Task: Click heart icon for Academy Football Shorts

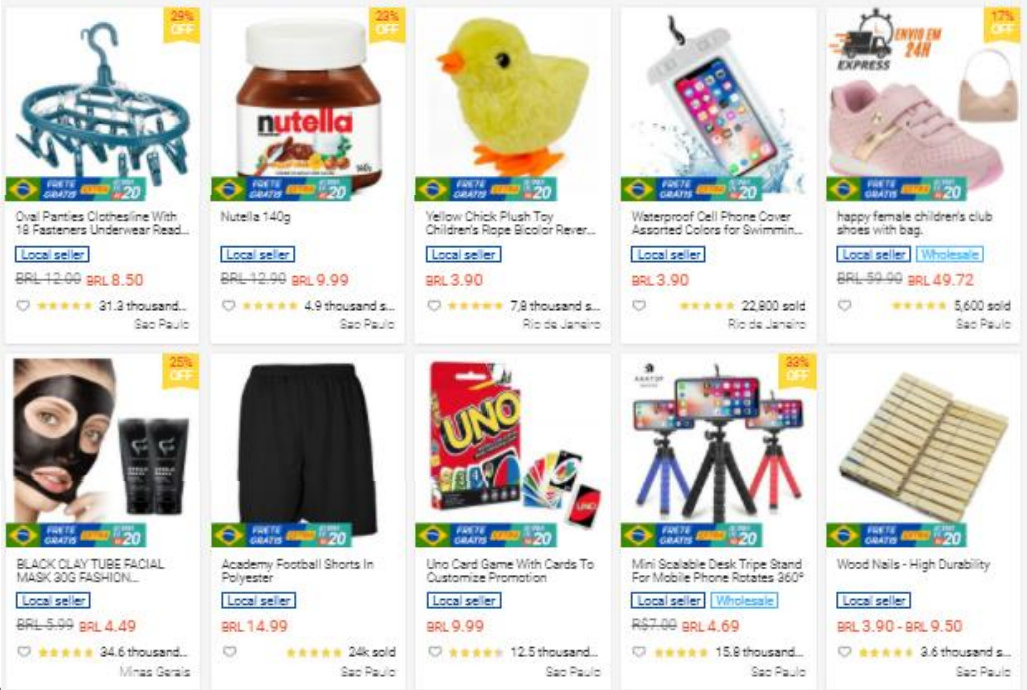Action: coord(229,651)
